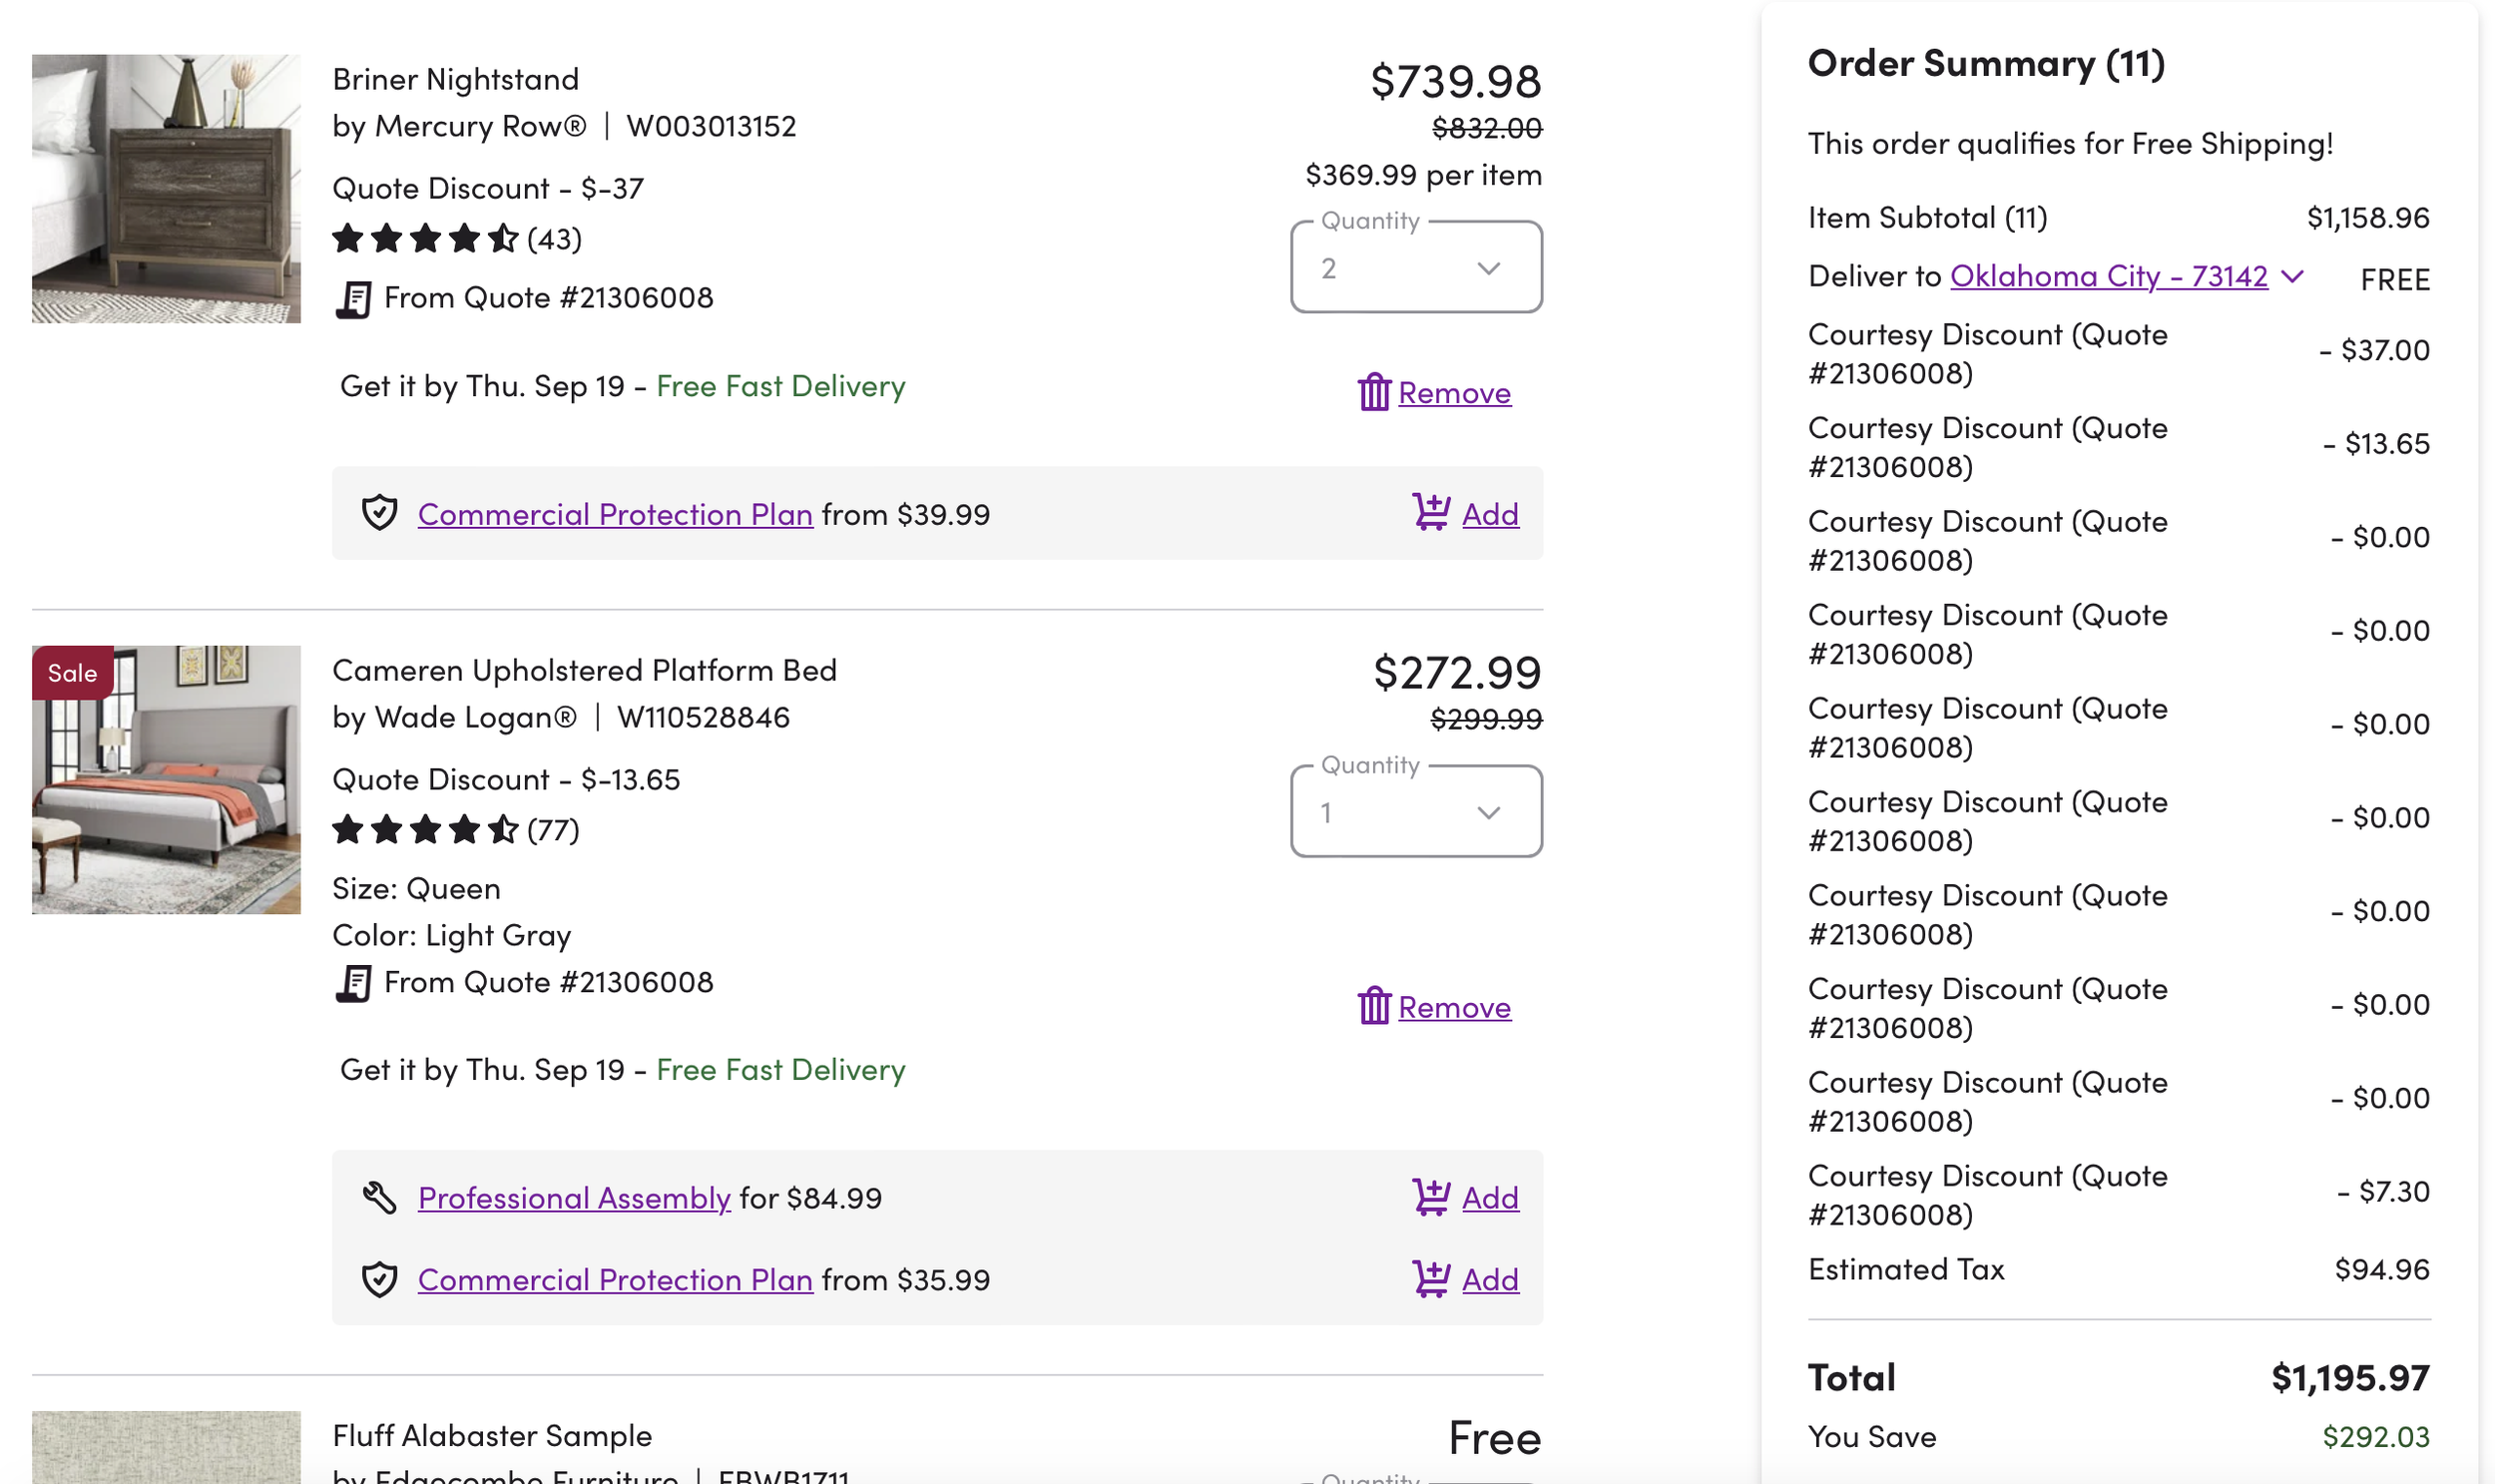Click trash icon for Cameren Platform Bed
Screen dimensions: 2495x1484
[1373, 1006]
